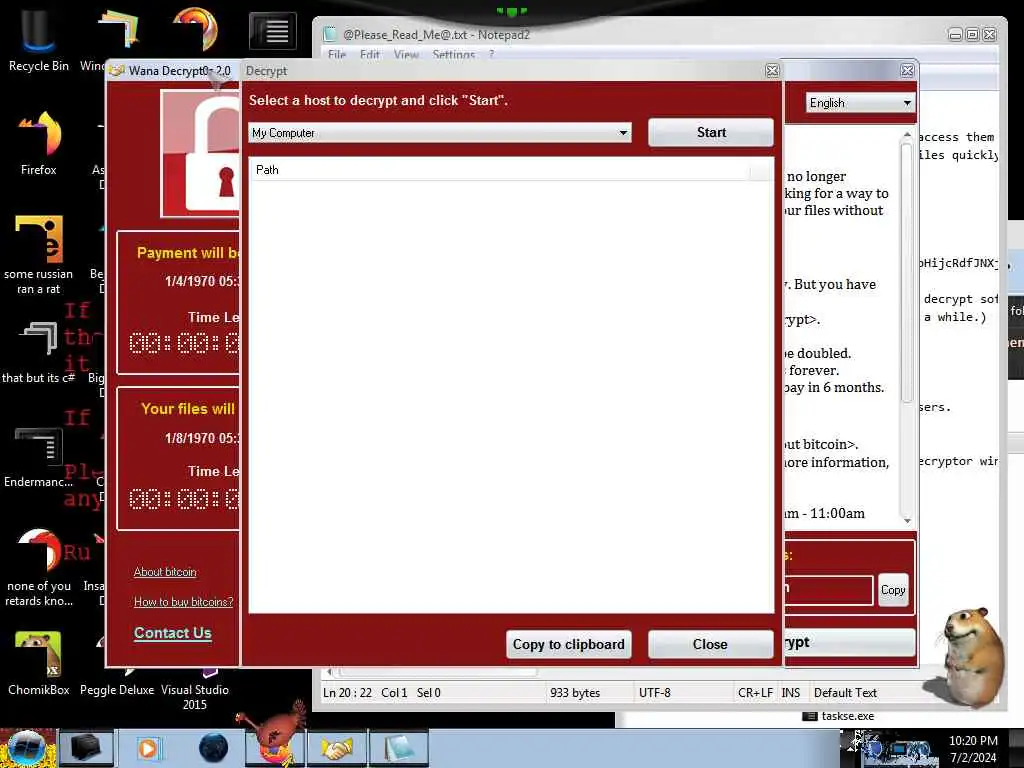Click the "Col 1" status bar entry
This screenshot has height=768, width=1024.
click(394, 693)
